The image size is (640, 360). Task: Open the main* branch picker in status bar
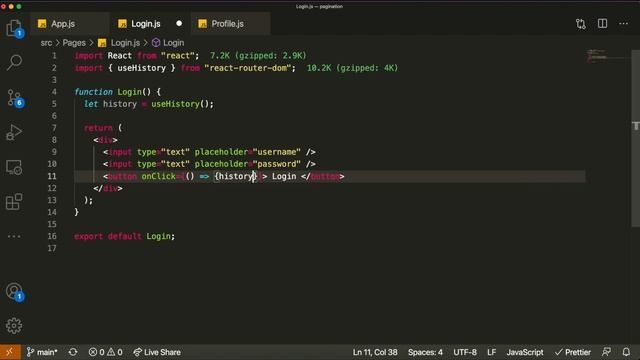point(42,352)
